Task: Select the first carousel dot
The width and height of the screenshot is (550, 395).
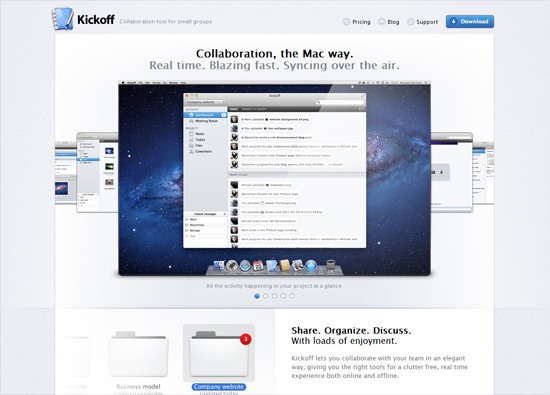Action: (257, 296)
